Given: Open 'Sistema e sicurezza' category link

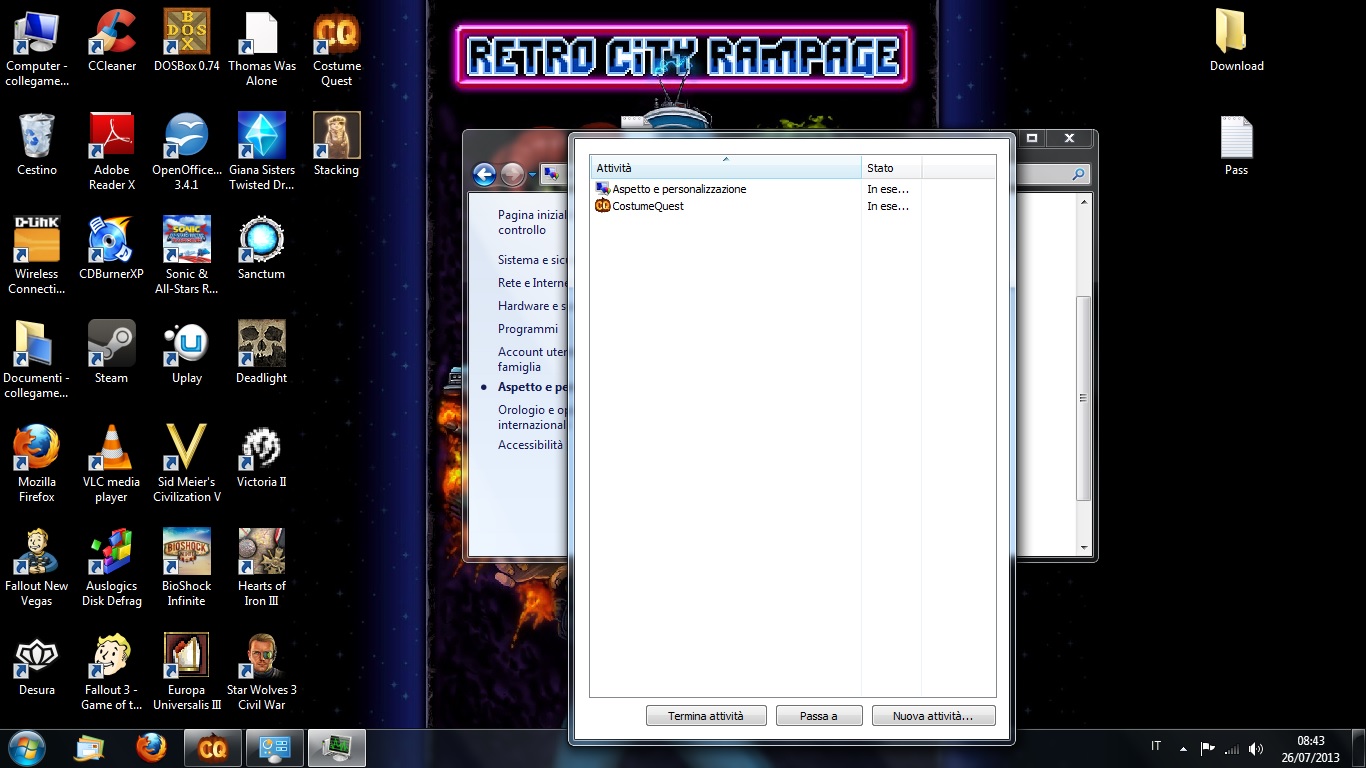Looking at the screenshot, I should pos(533,260).
